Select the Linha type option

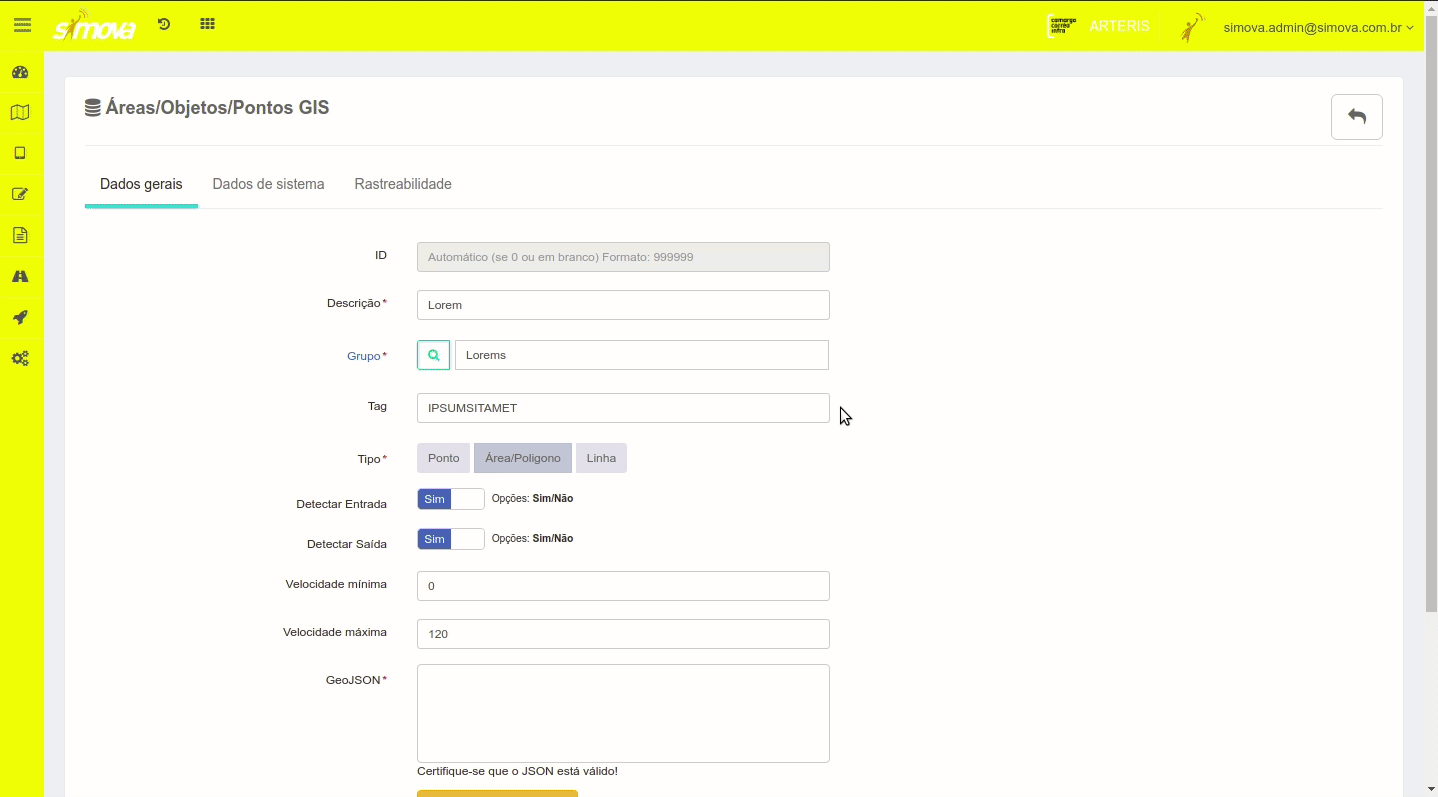(x=601, y=458)
